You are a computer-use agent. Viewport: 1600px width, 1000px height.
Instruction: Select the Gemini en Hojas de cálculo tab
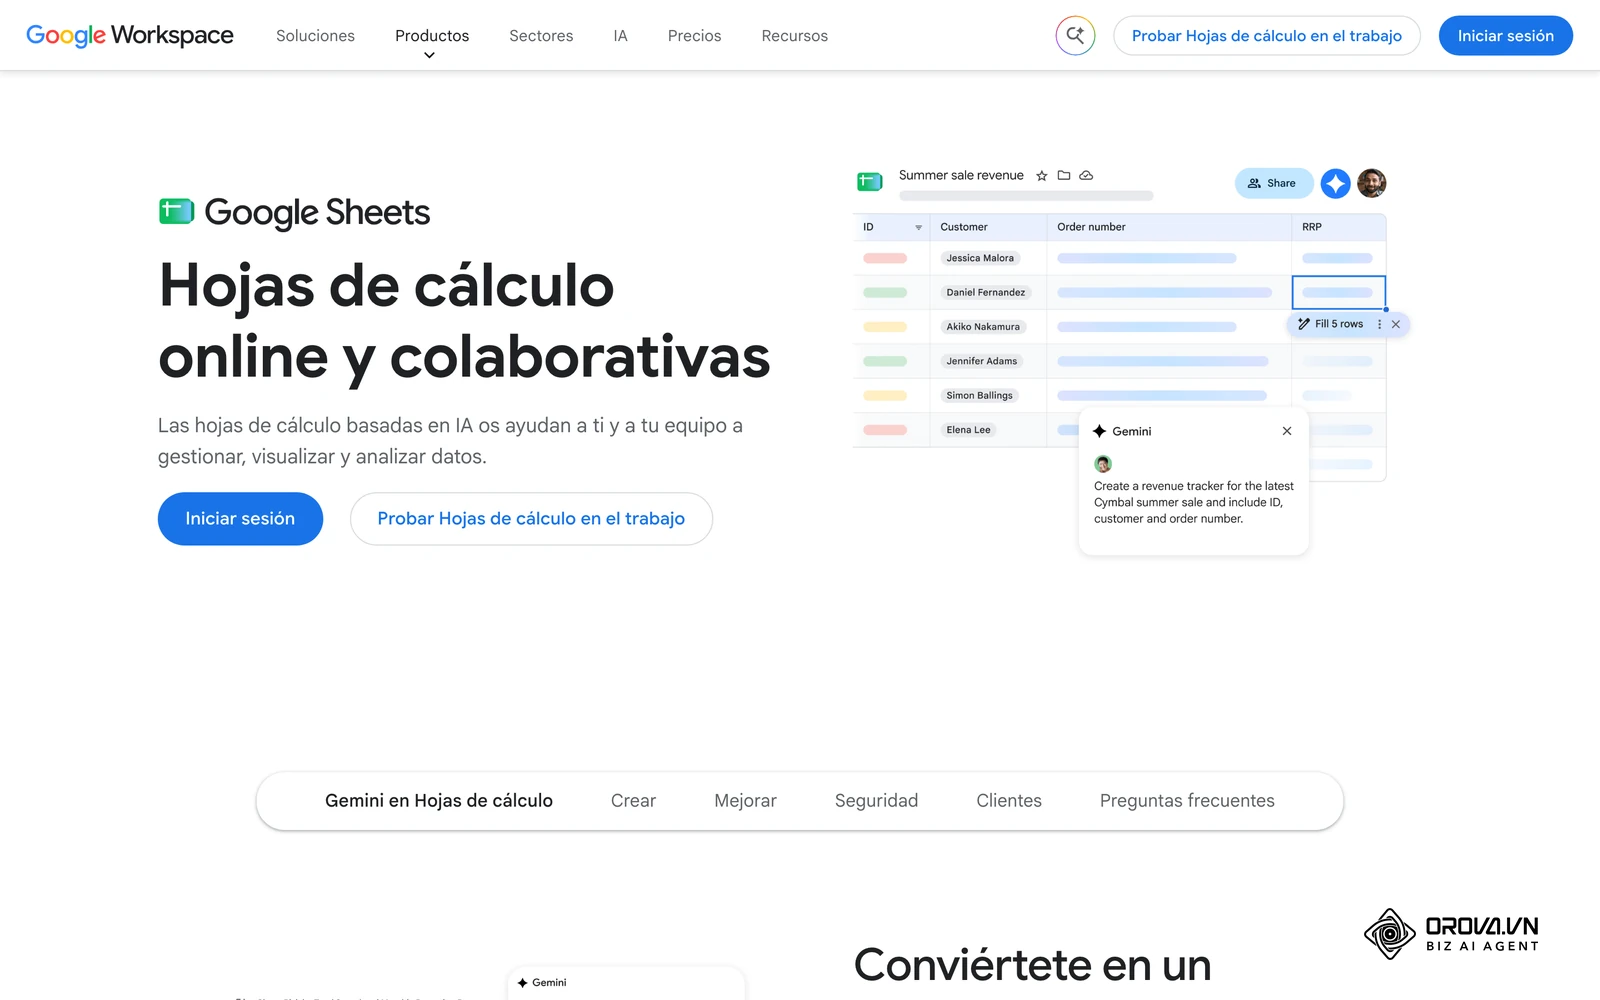click(x=439, y=801)
